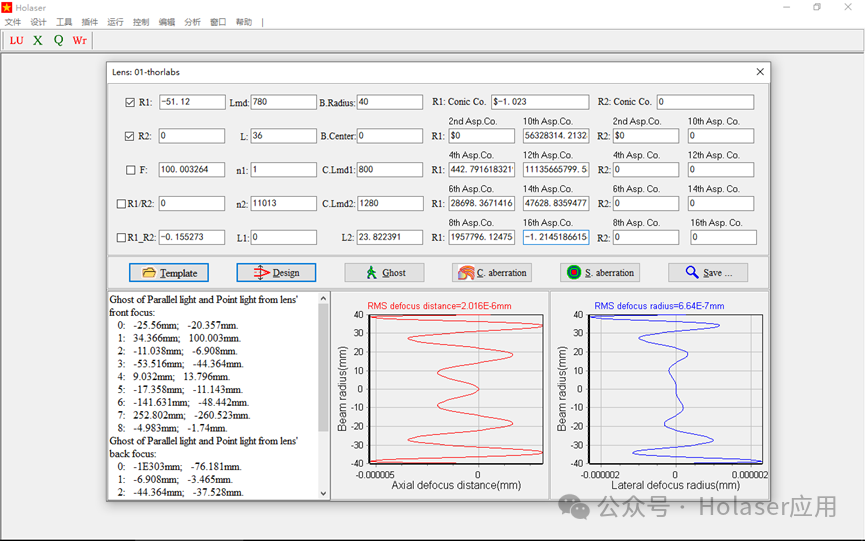Screen dimensions: 865x541
Task: Click the L1 input field
Action: click(x=284, y=238)
